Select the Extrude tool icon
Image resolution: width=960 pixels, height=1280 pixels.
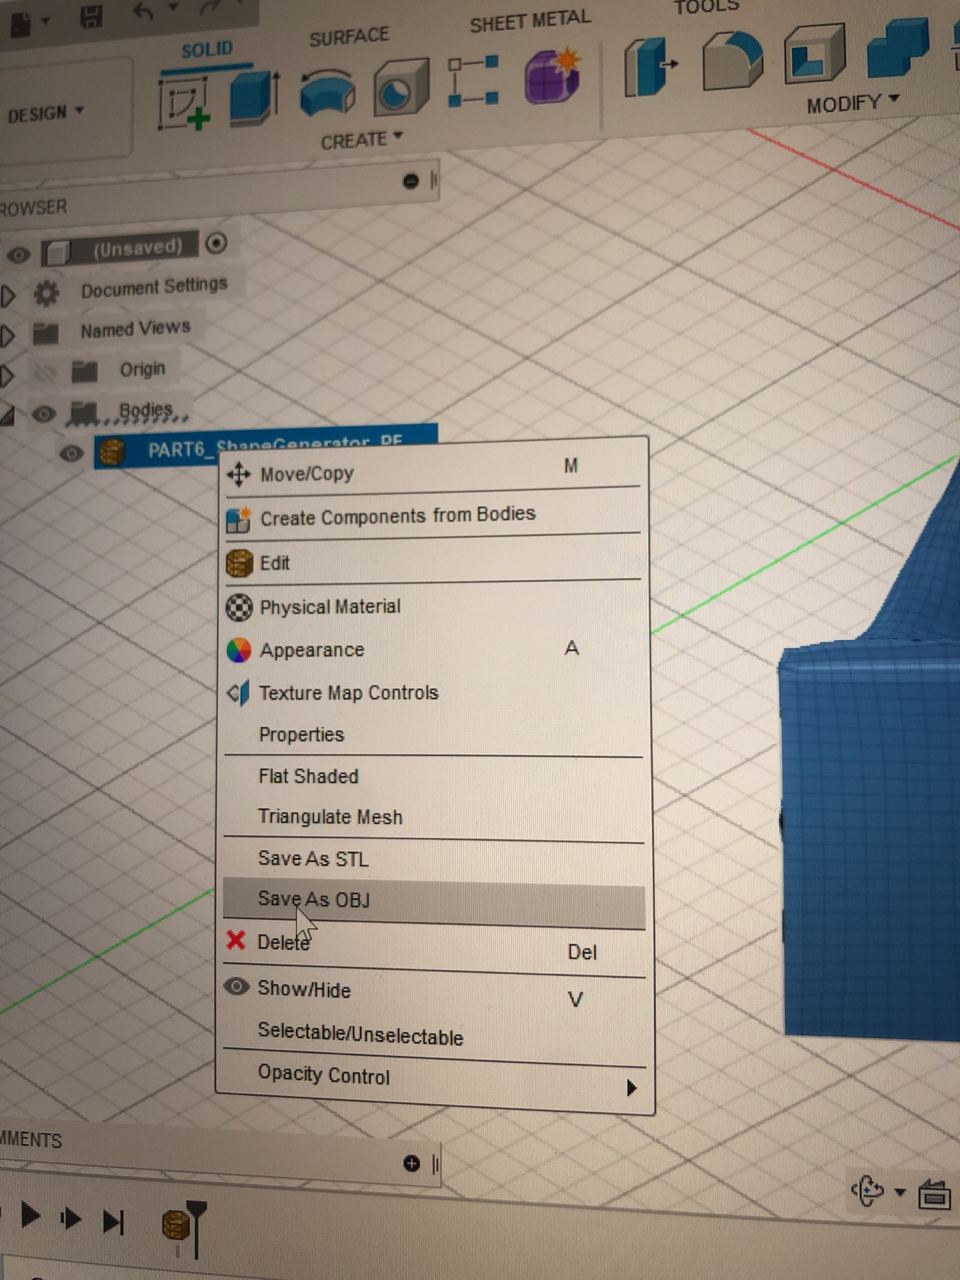point(255,97)
